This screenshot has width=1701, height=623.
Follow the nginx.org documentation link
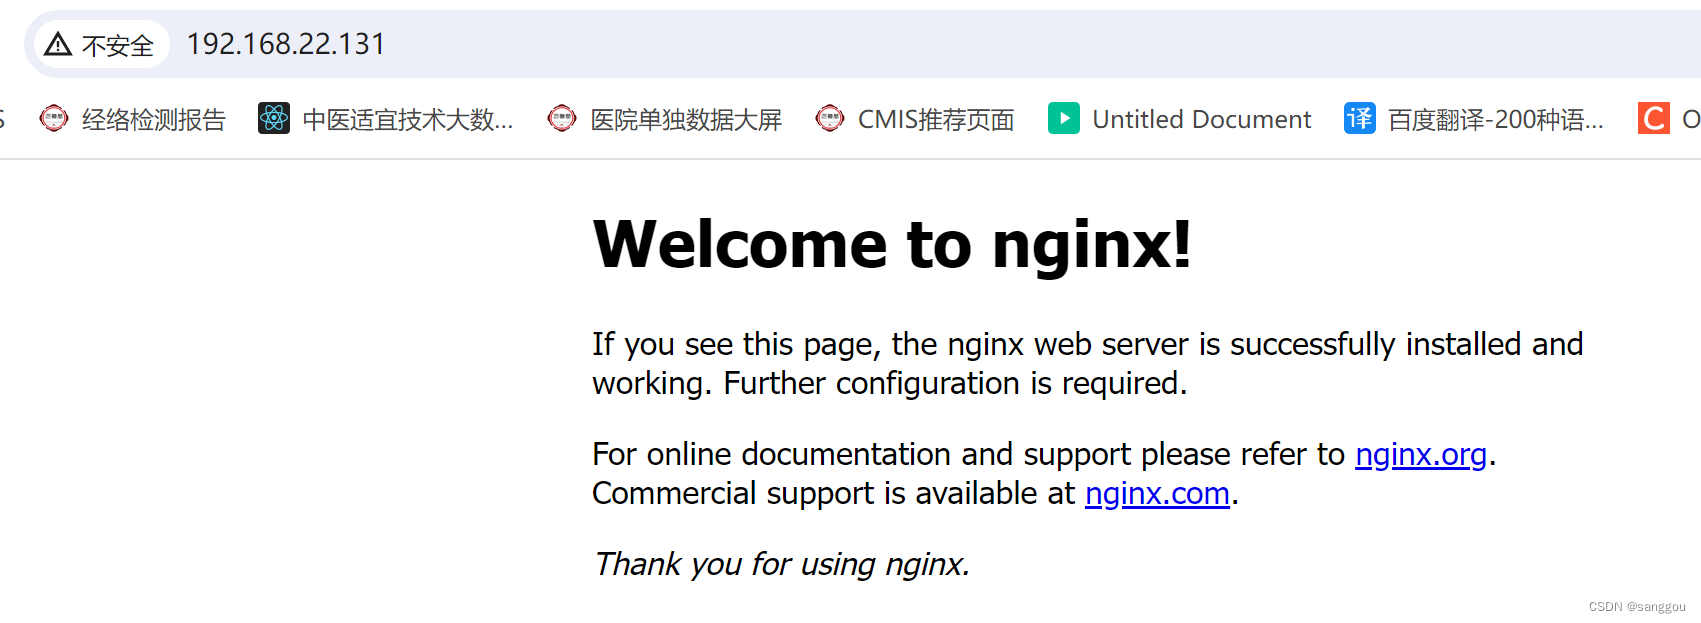coord(1421,455)
